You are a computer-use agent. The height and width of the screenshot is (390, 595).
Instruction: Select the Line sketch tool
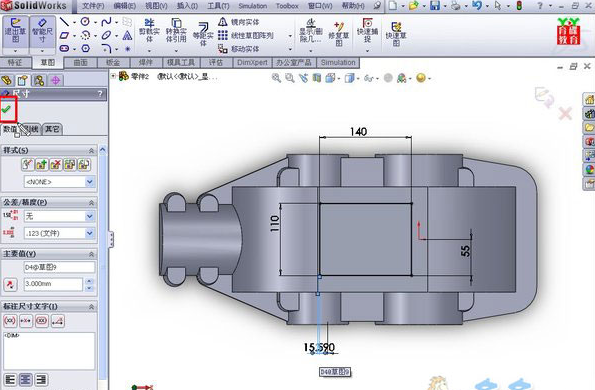[x=64, y=22]
